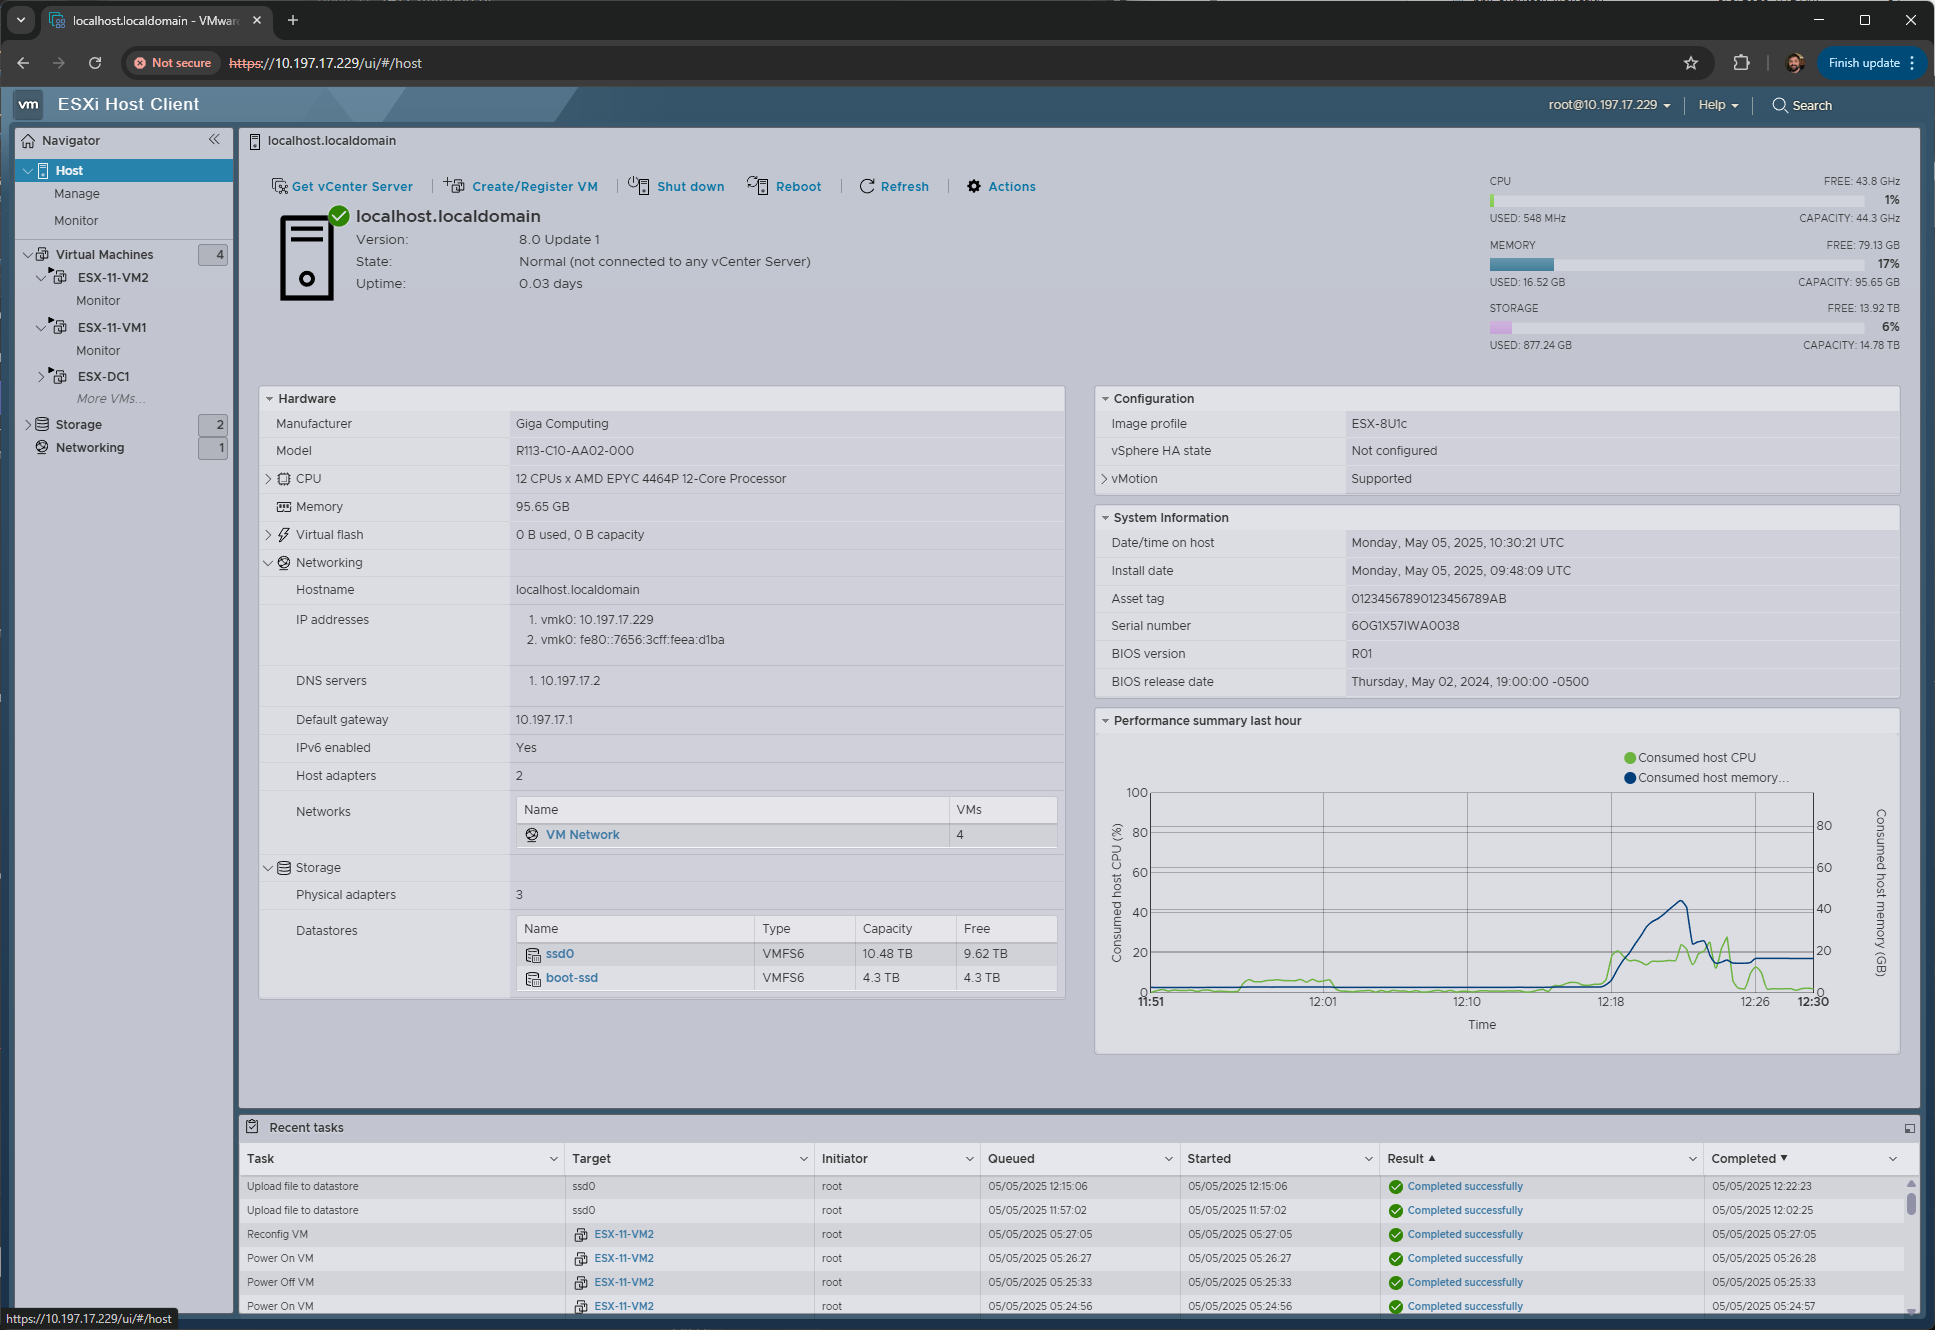Expand the CPU hardware row
The height and width of the screenshot is (1330, 1935).
click(268, 479)
